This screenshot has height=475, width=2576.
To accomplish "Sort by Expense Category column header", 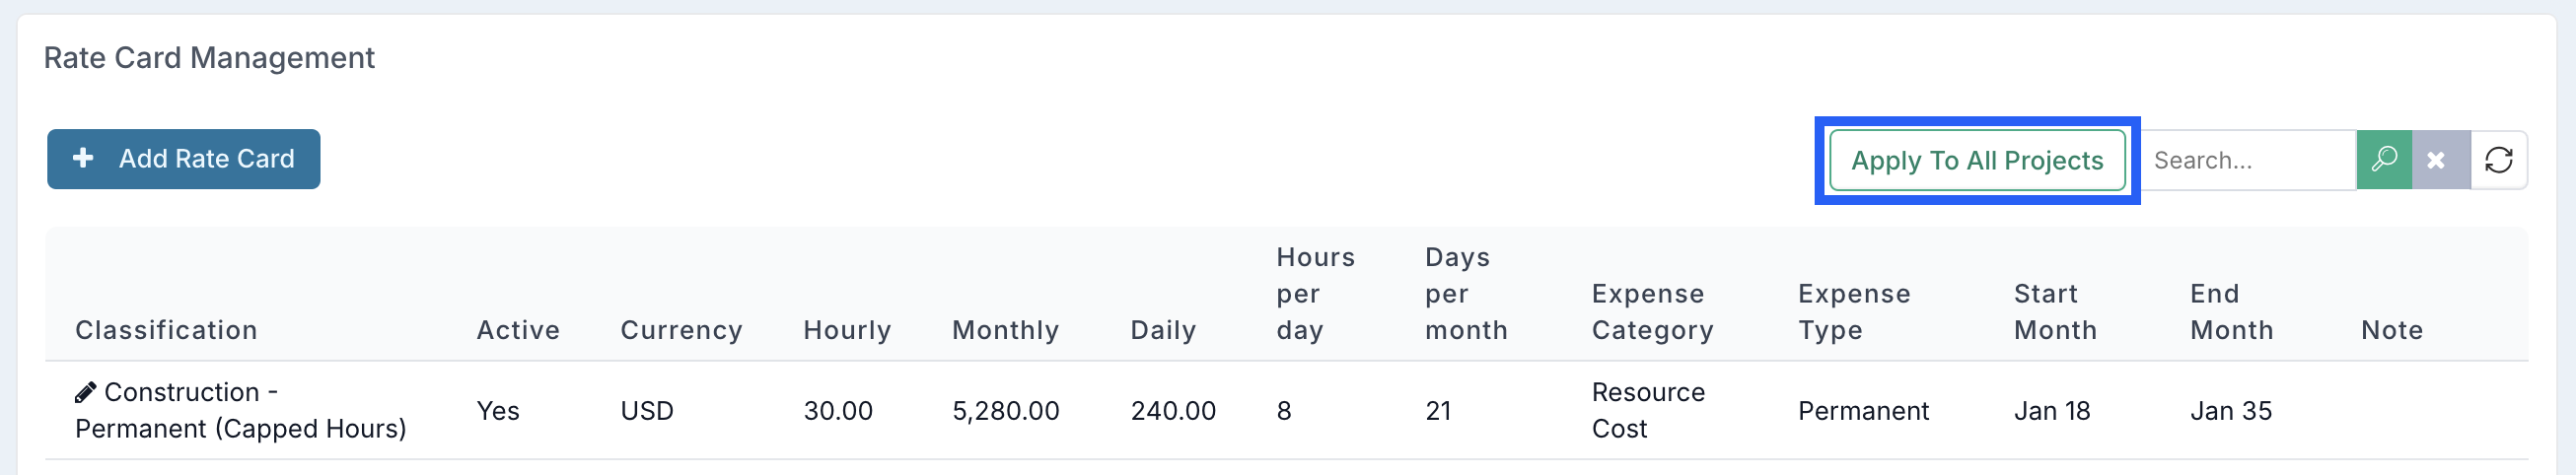I will coord(1652,312).
